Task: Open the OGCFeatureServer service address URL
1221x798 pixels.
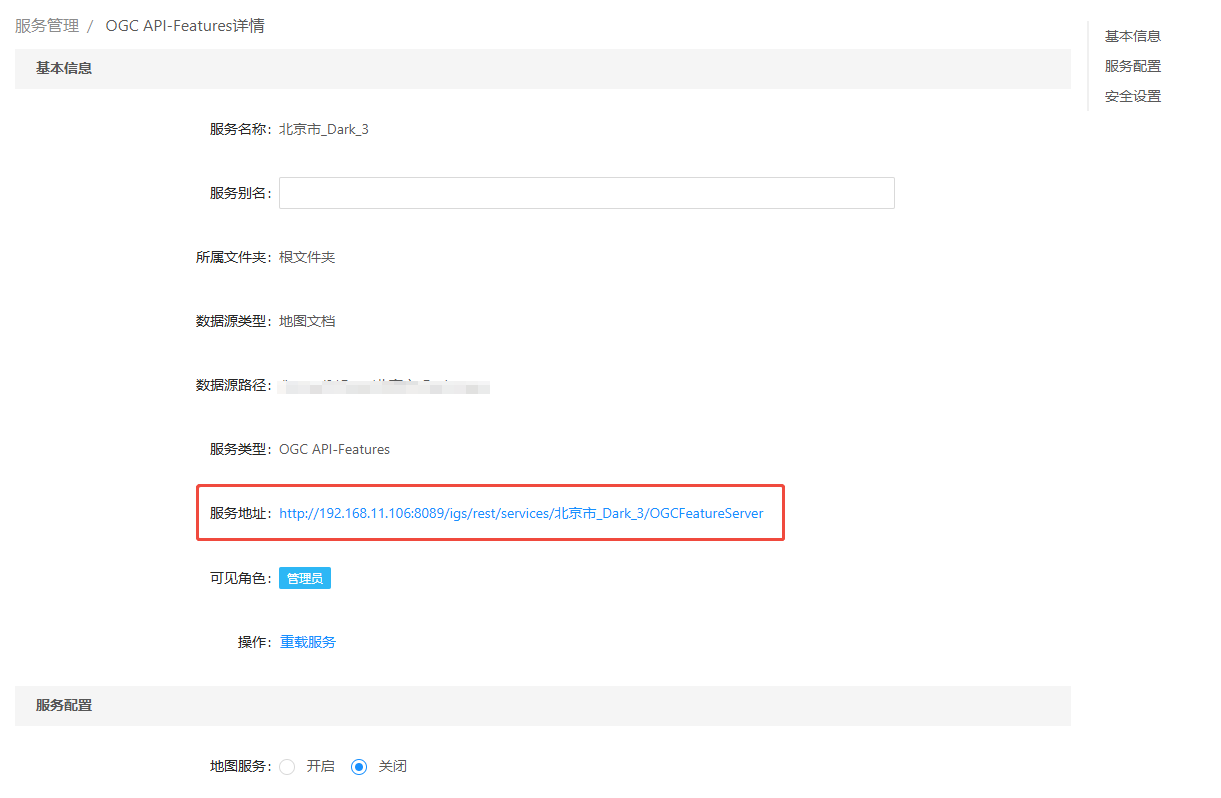Action: coord(521,513)
